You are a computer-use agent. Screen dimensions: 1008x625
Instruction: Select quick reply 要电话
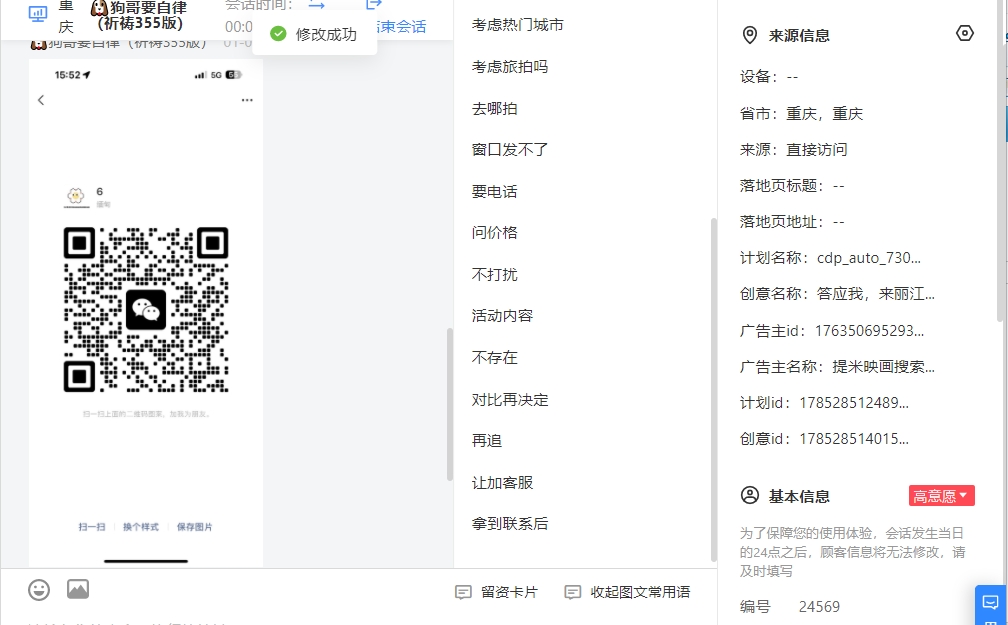pyautogui.click(x=494, y=192)
